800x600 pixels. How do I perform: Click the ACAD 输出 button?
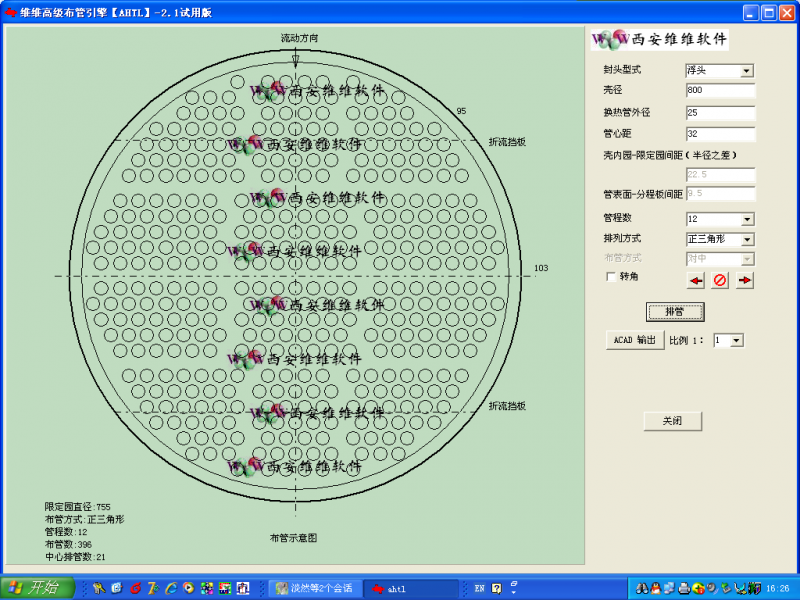click(635, 340)
